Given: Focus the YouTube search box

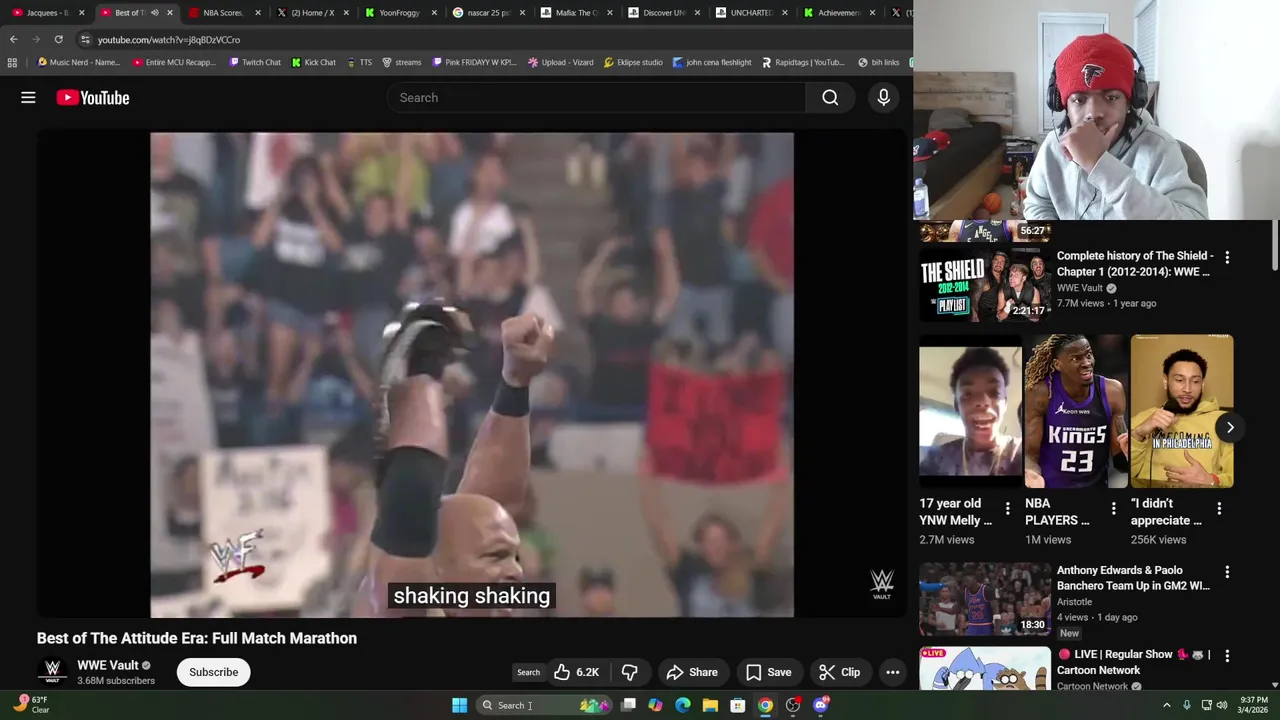Looking at the screenshot, I should point(596,97).
